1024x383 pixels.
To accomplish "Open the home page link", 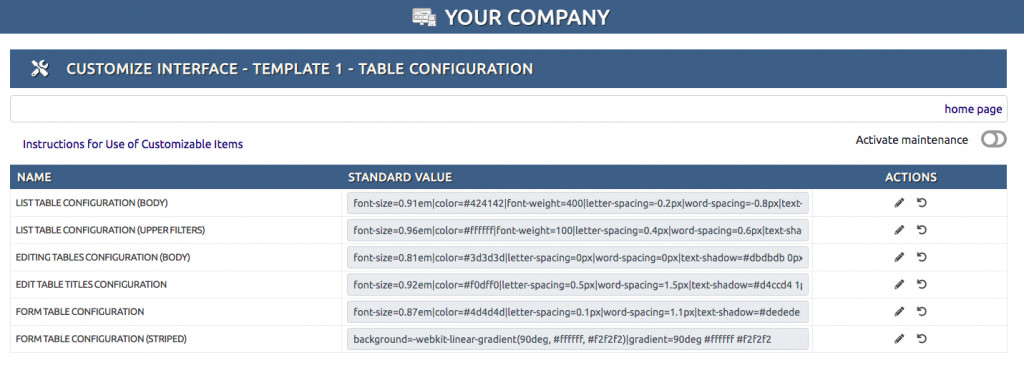I will tap(973, 109).
